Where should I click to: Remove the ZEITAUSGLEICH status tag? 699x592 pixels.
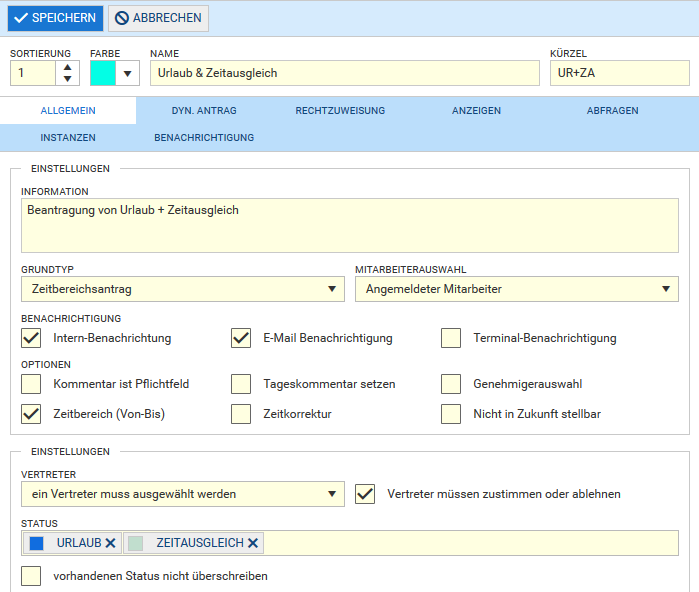click(253, 543)
